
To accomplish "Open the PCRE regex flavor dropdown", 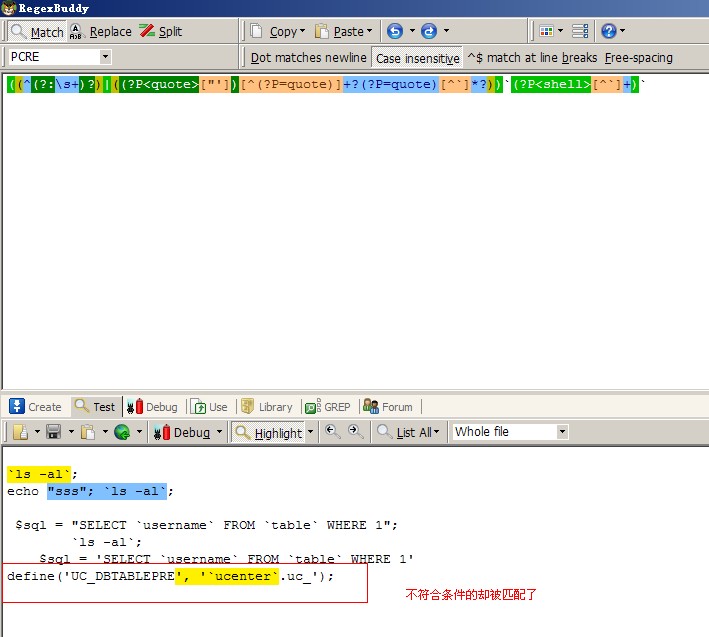I will [59, 57].
